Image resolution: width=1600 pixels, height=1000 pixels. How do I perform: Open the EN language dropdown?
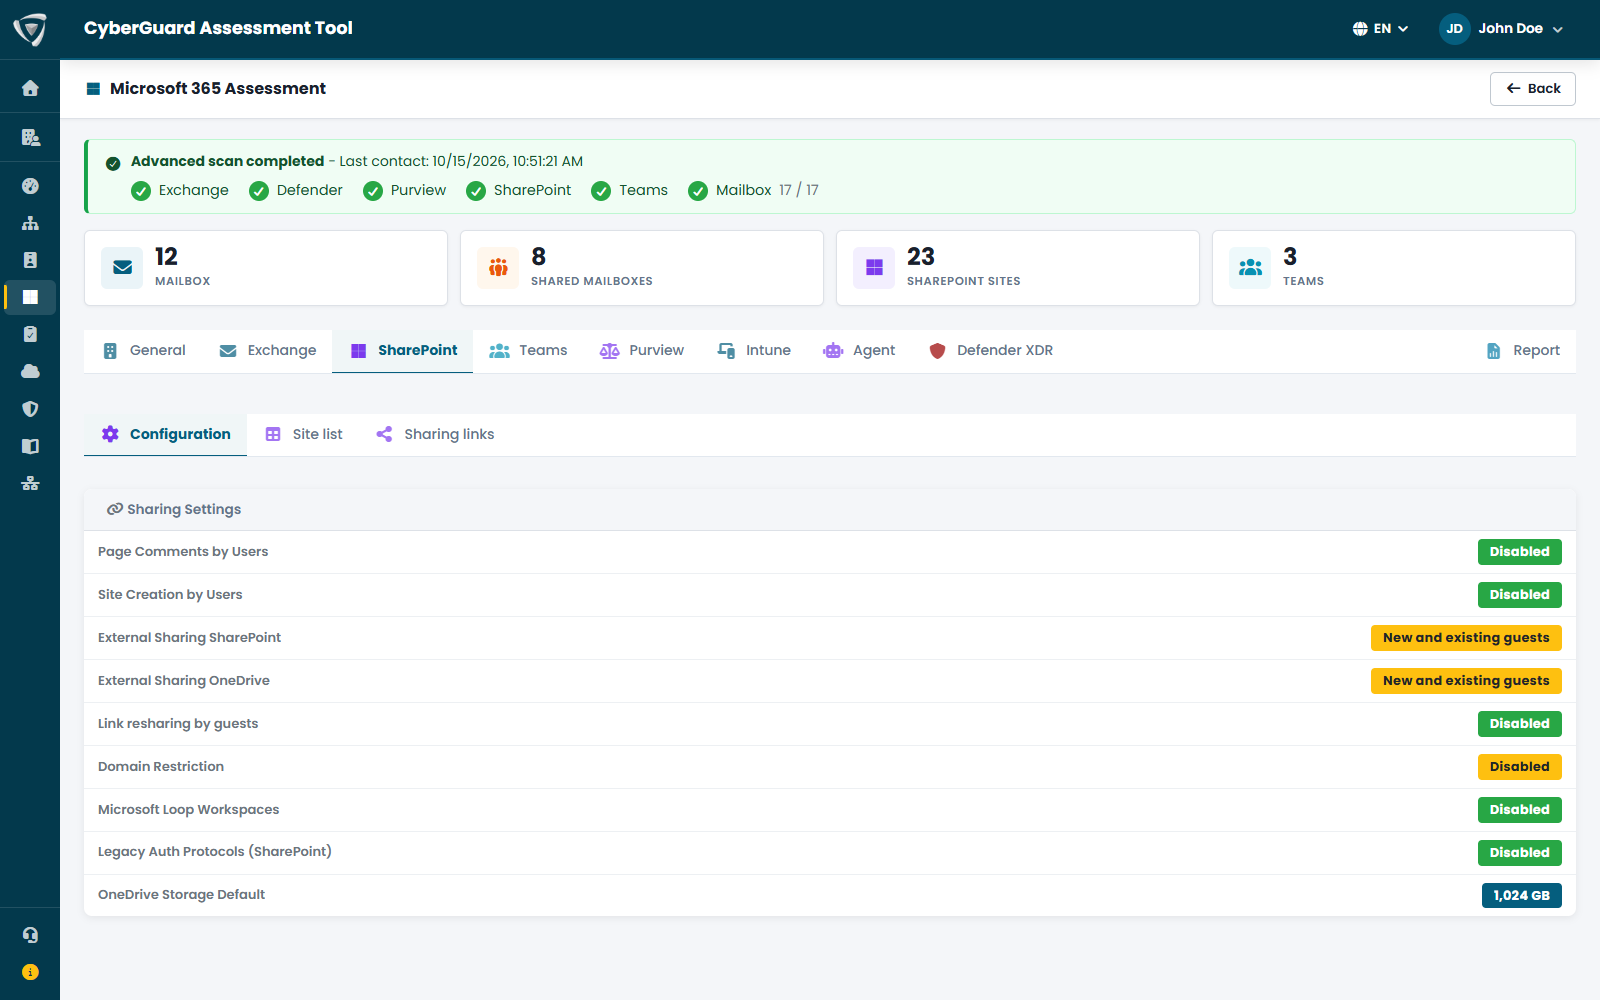coord(1380,29)
